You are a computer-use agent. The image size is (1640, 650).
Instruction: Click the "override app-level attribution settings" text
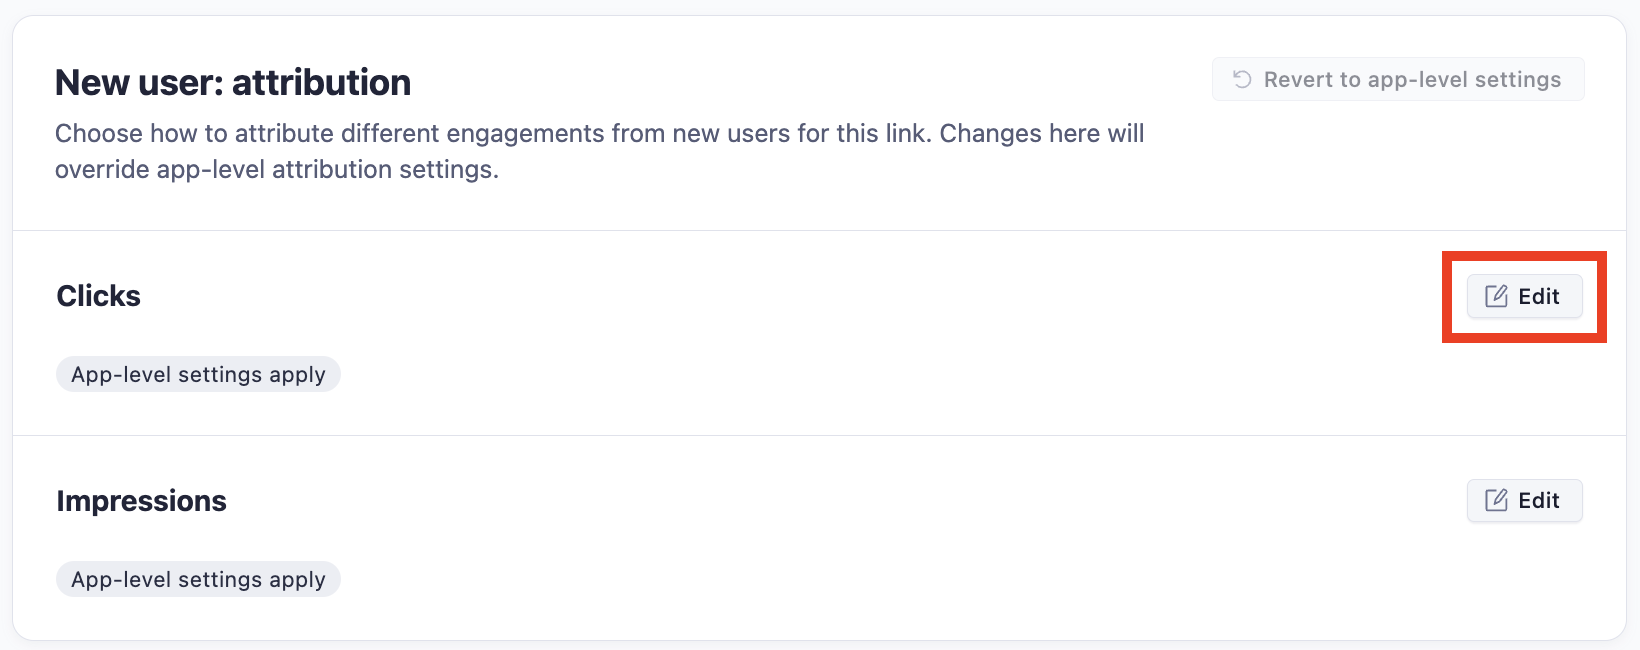click(x=276, y=169)
